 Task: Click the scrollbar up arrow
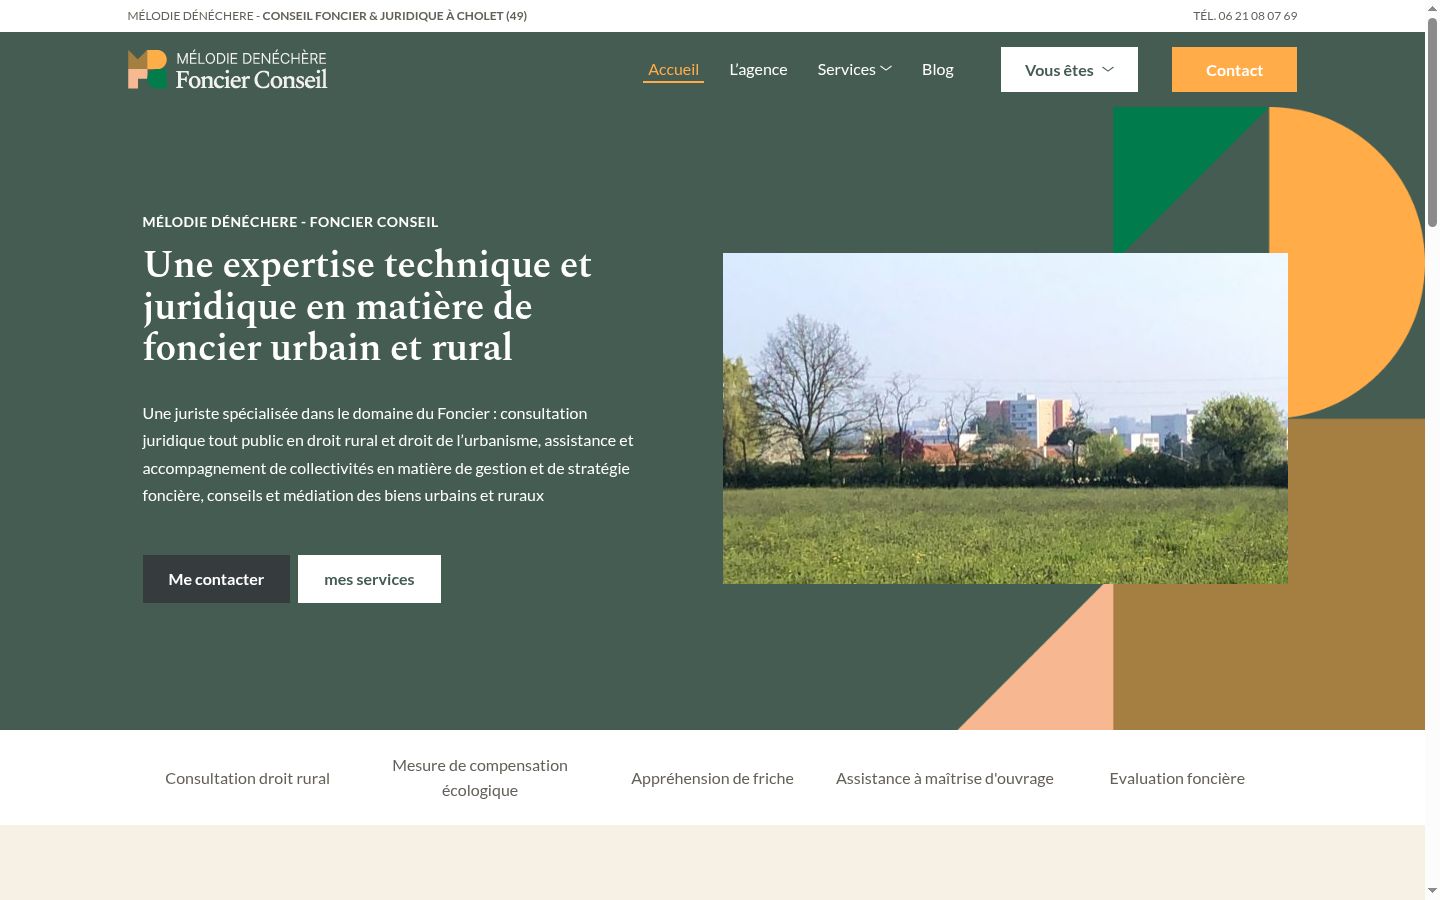(1432, 8)
